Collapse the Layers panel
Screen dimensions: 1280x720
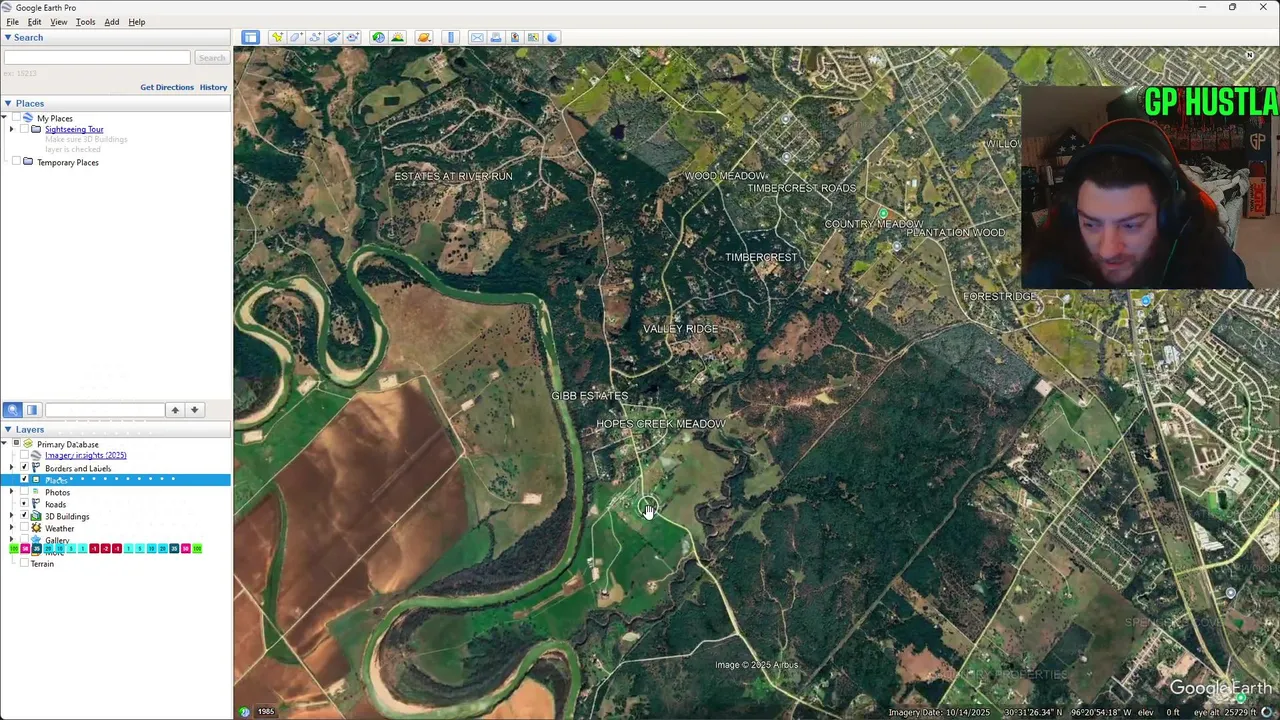pos(8,429)
